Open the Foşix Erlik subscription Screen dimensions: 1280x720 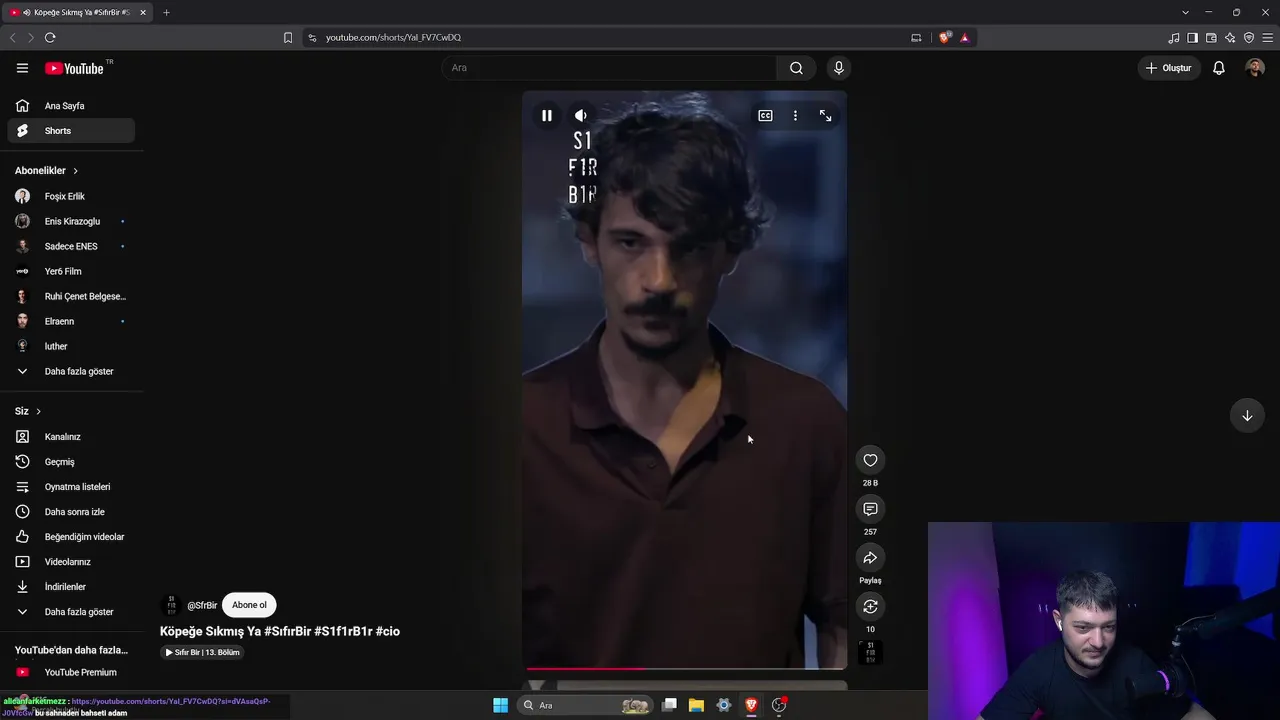click(71, 196)
